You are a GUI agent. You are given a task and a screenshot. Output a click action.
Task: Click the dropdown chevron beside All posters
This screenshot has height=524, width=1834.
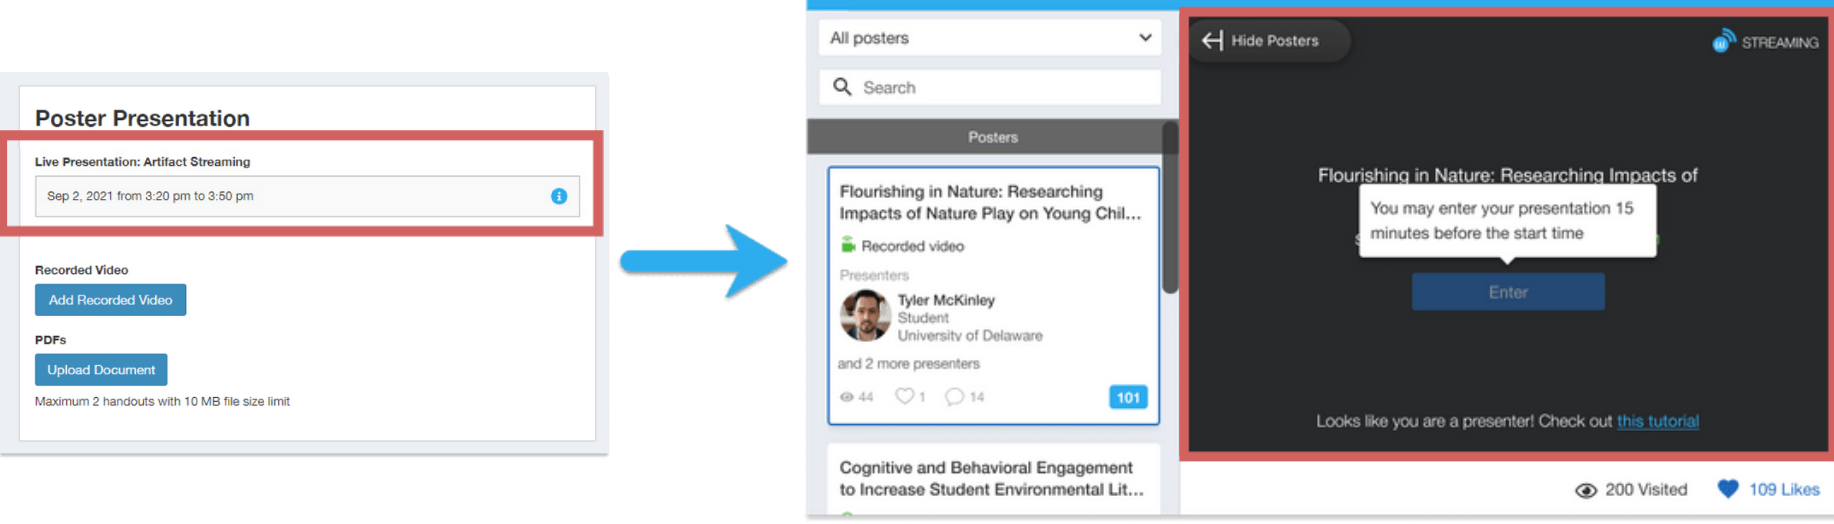(1145, 38)
